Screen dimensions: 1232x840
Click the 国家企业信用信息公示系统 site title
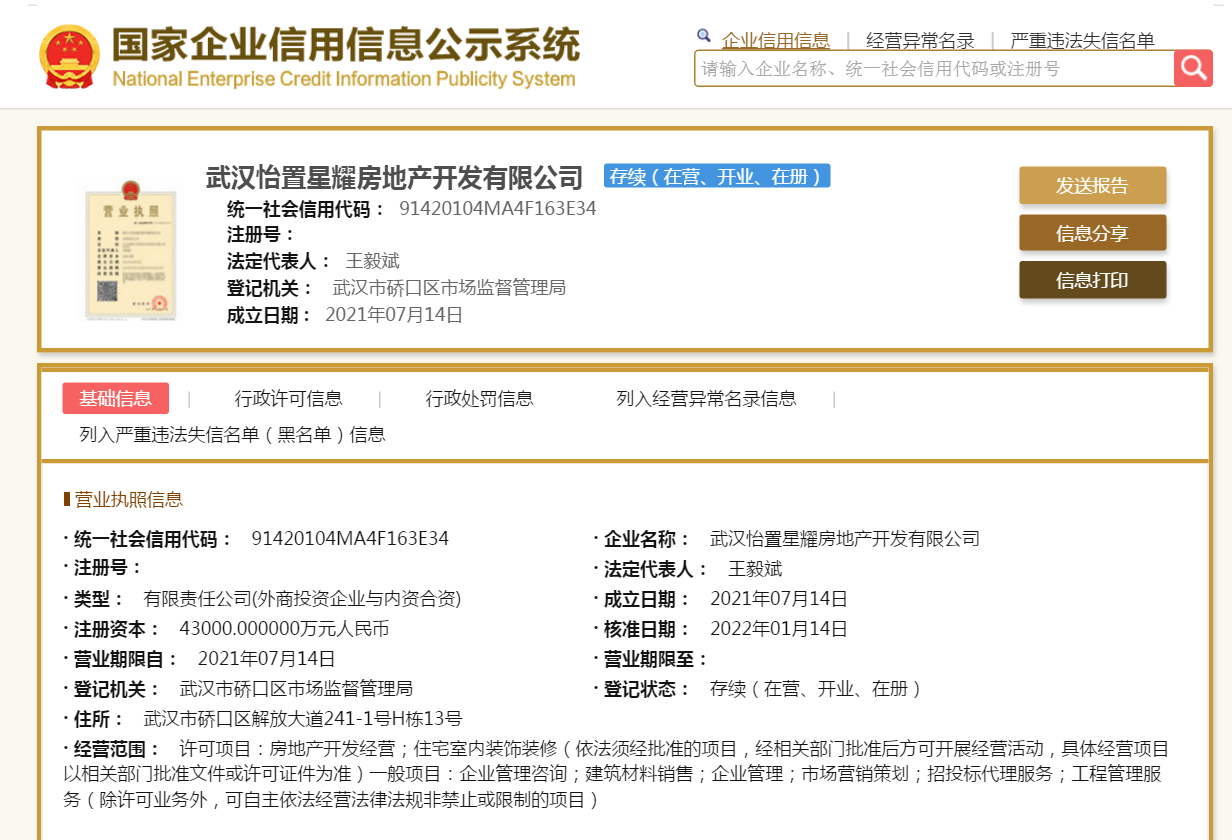coord(345,44)
